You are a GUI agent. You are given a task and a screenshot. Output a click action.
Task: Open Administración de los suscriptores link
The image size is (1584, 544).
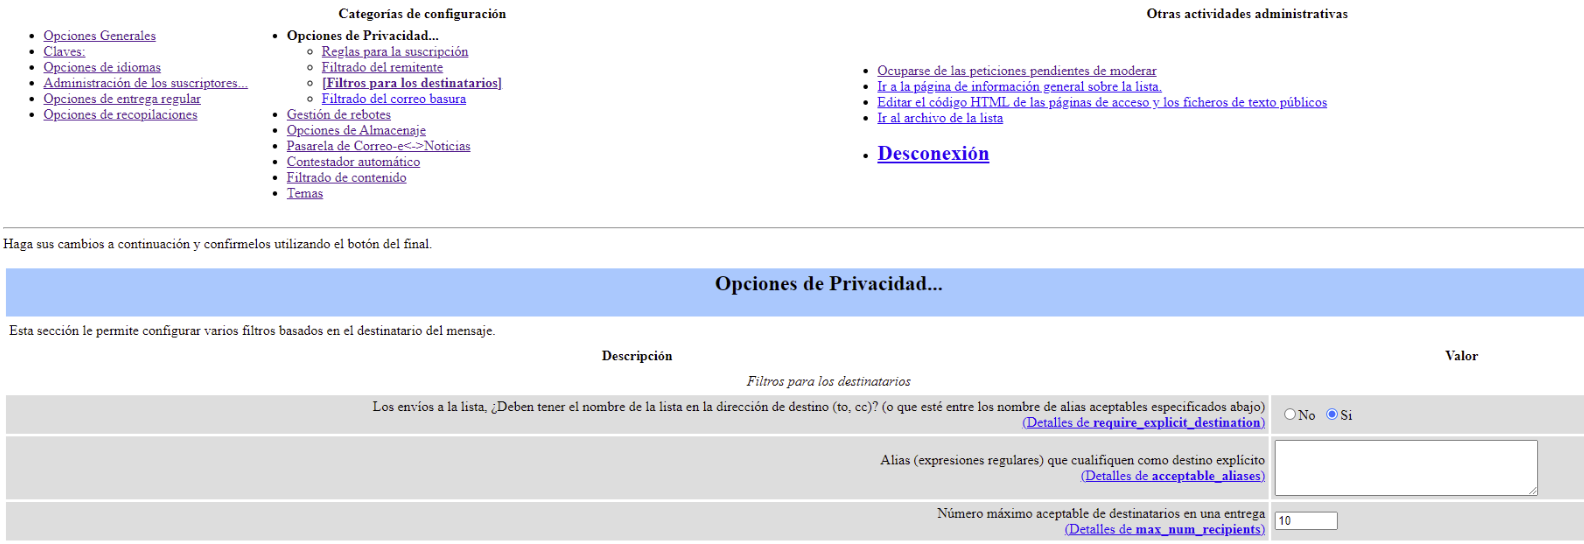click(145, 83)
